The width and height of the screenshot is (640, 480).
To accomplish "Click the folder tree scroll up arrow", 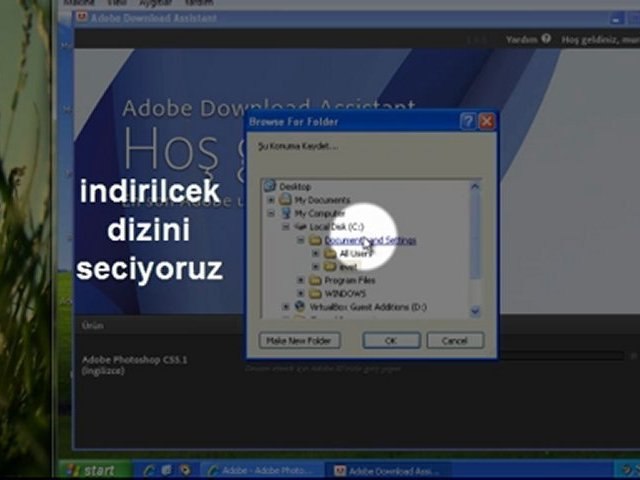I will tap(475, 187).
